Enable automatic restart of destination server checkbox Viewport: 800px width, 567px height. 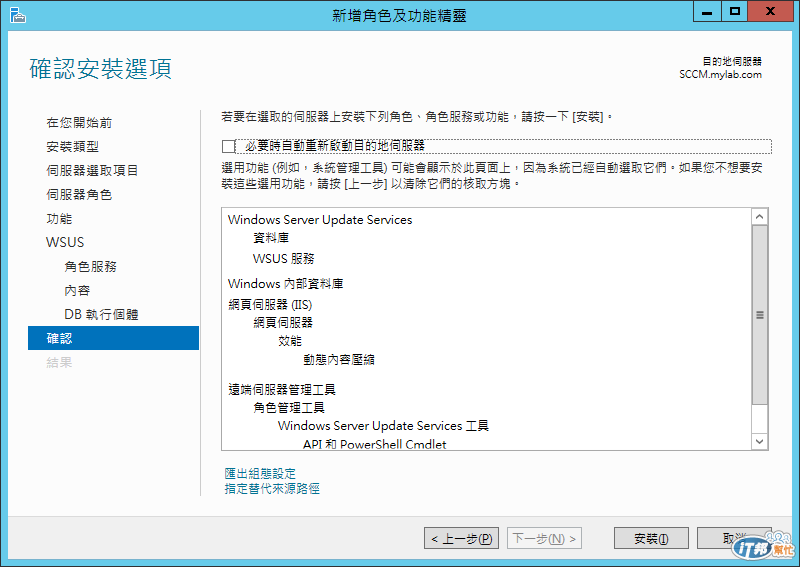228,146
